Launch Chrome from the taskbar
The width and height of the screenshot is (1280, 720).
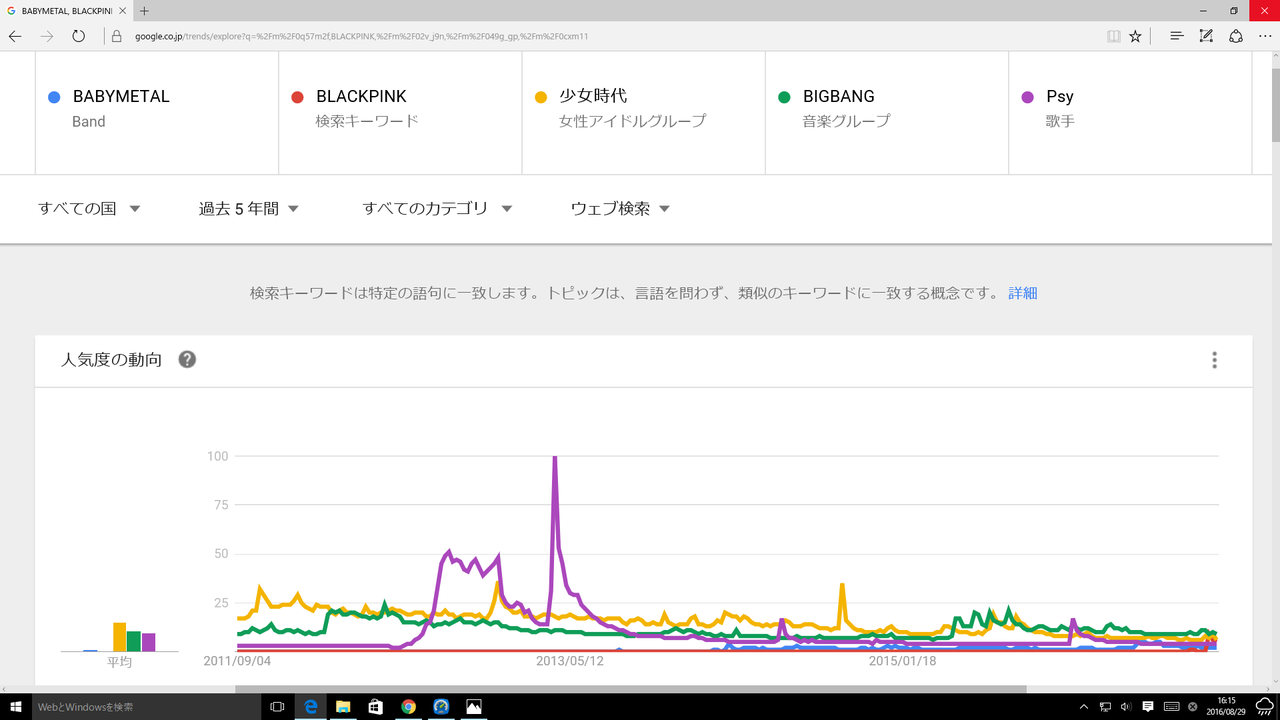pyautogui.click(x=408, y=706)
